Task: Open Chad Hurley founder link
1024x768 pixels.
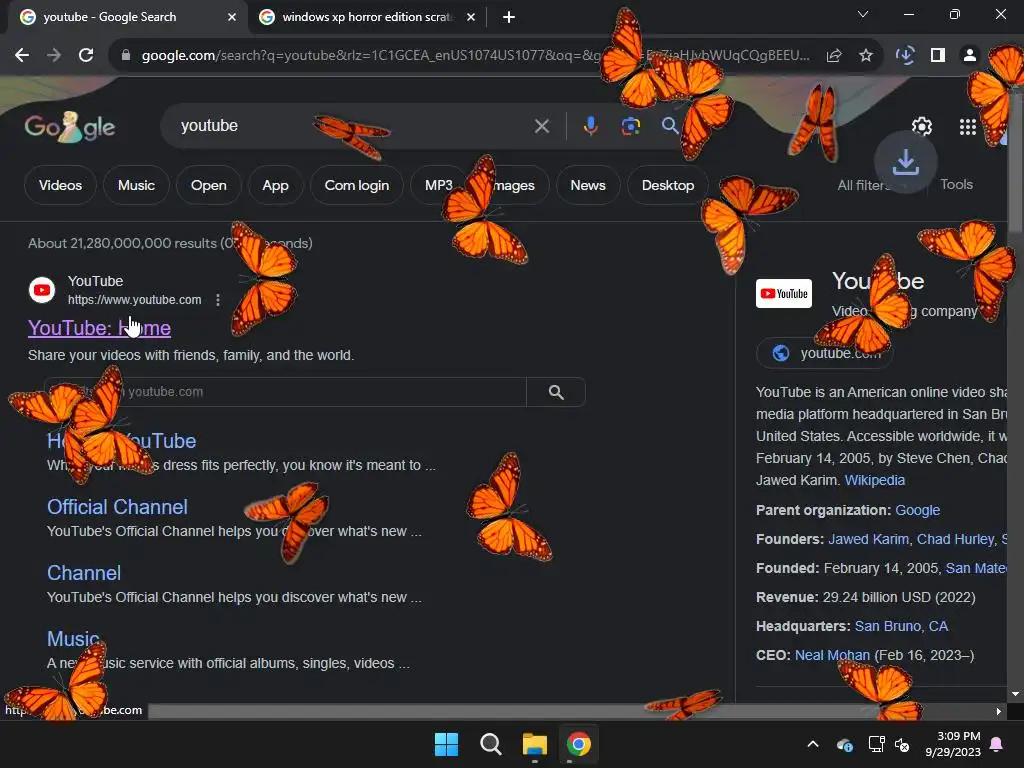Action: [x=955, y=539]
